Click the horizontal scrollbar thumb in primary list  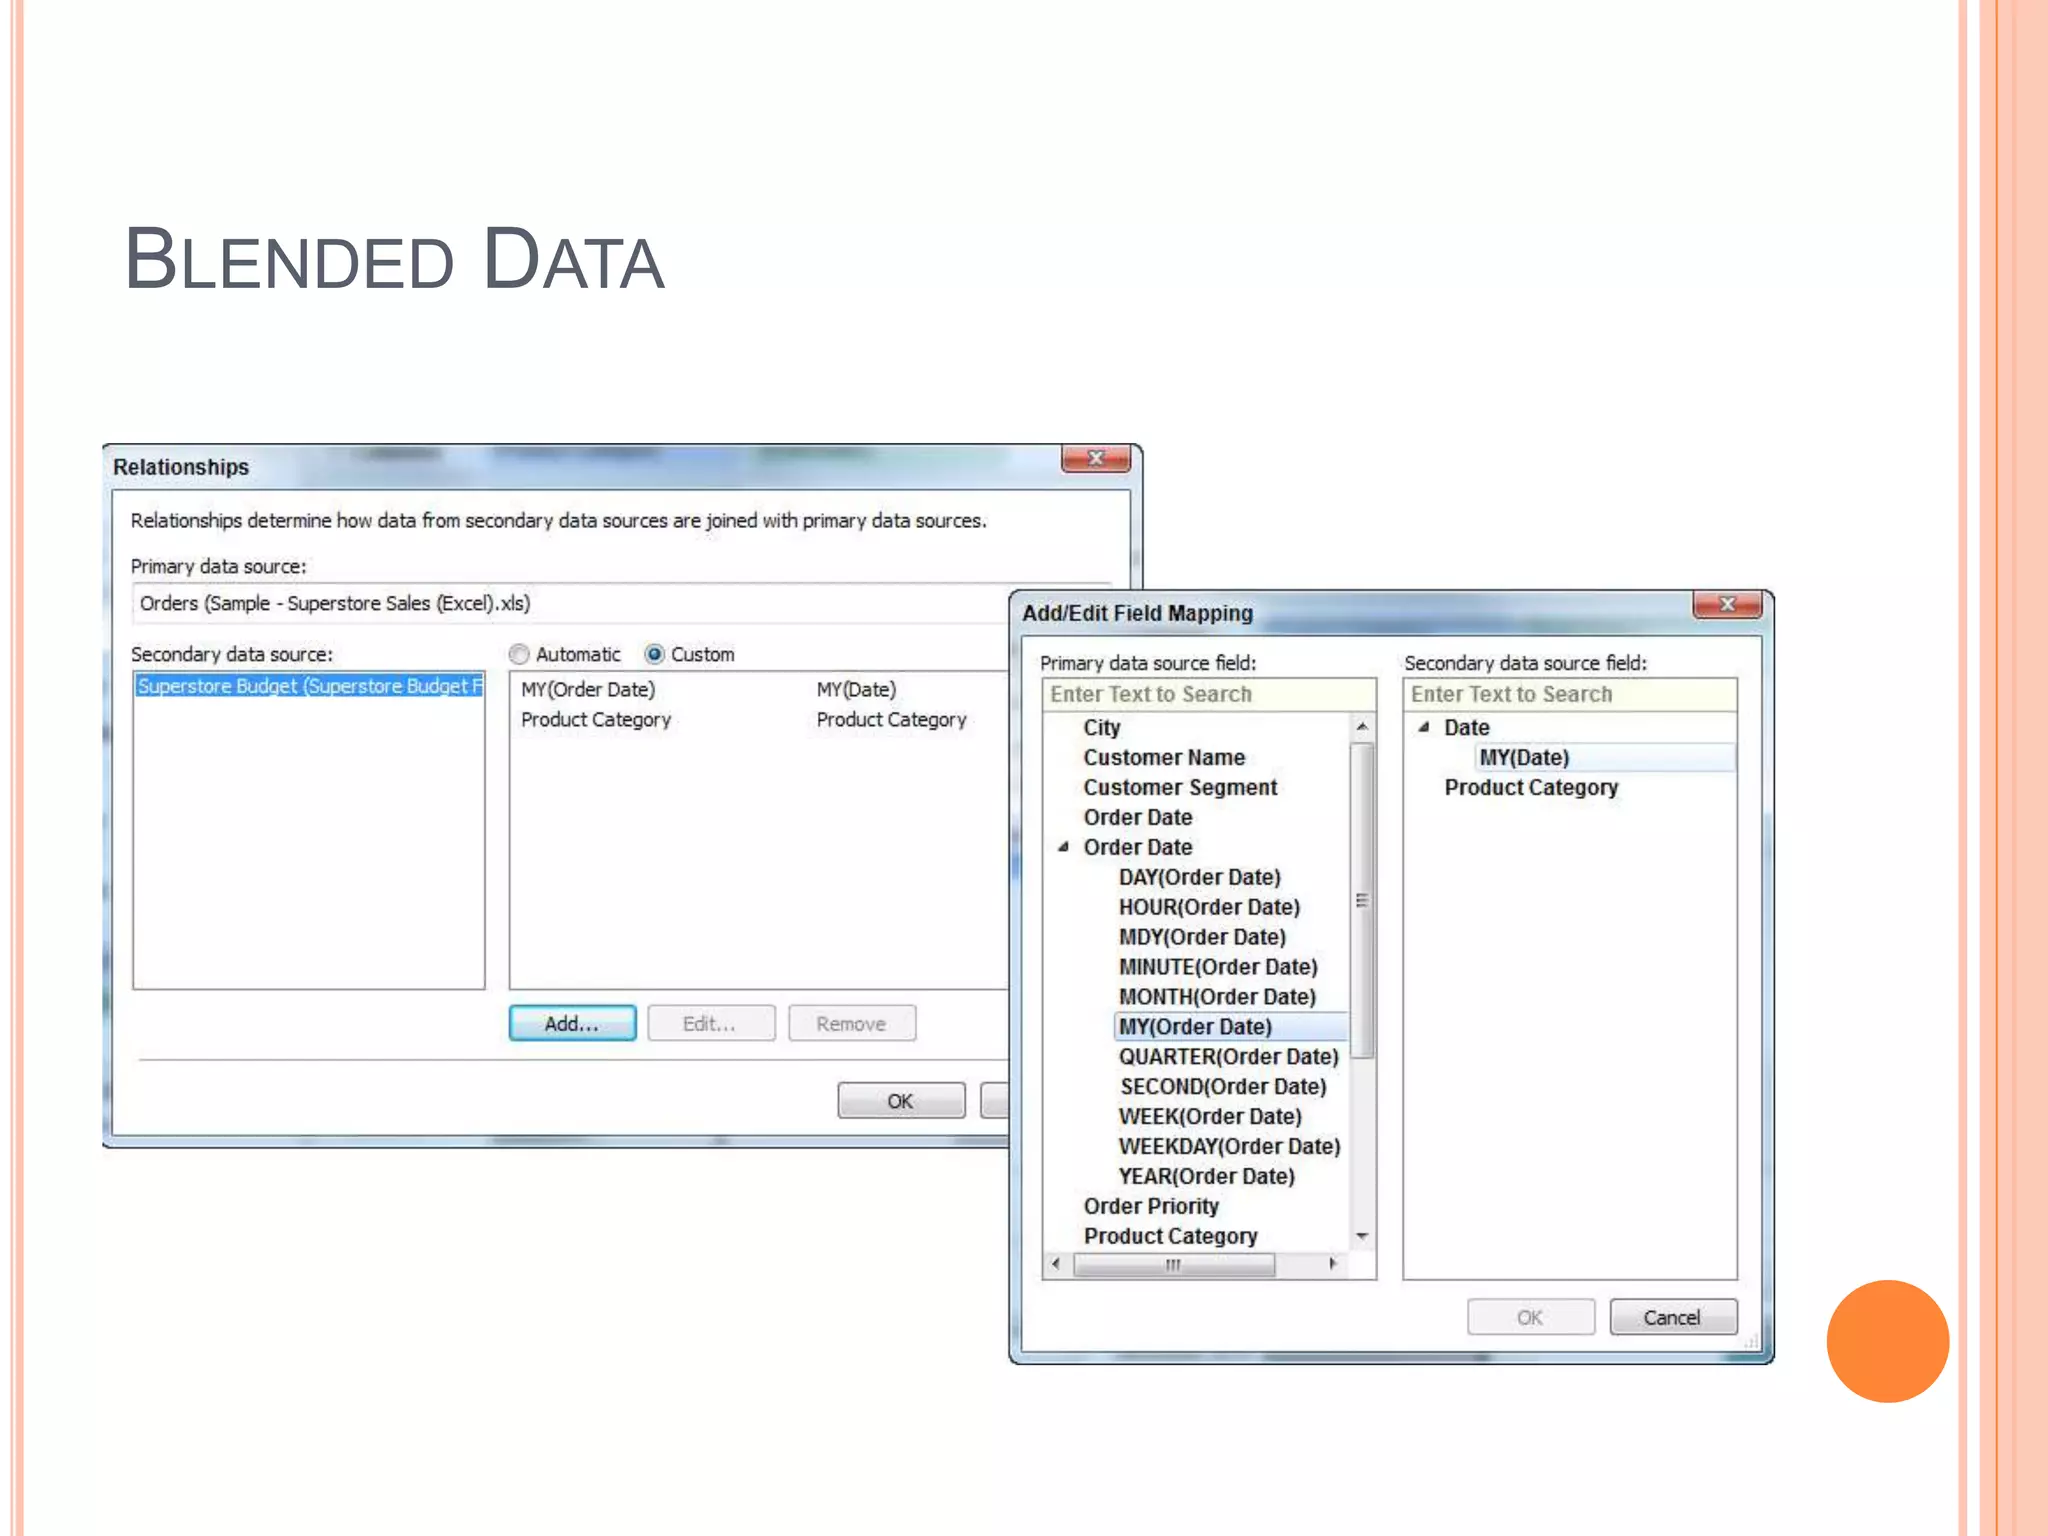[1174, 1265]
